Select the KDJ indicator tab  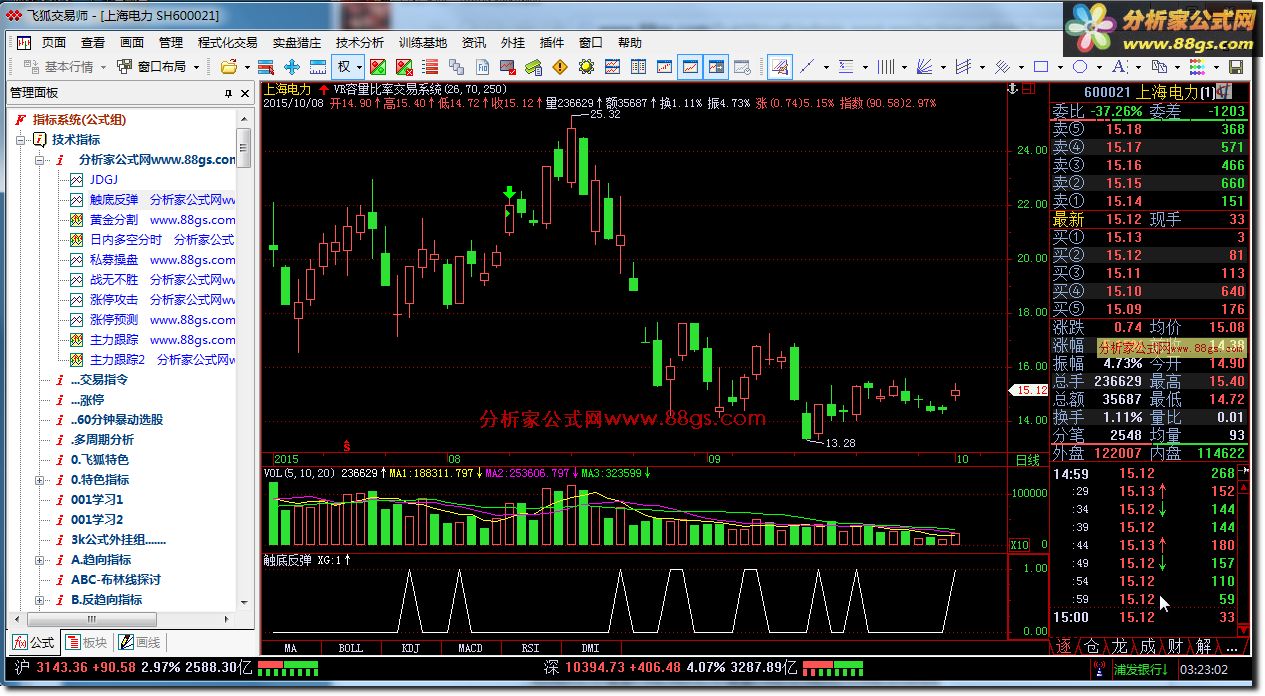pos(410,648)
